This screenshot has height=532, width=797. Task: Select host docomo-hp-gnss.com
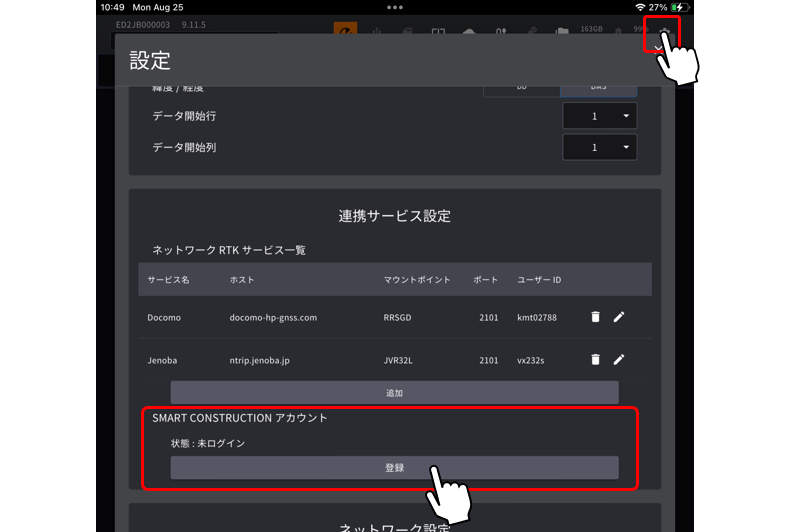coord(273,318)
